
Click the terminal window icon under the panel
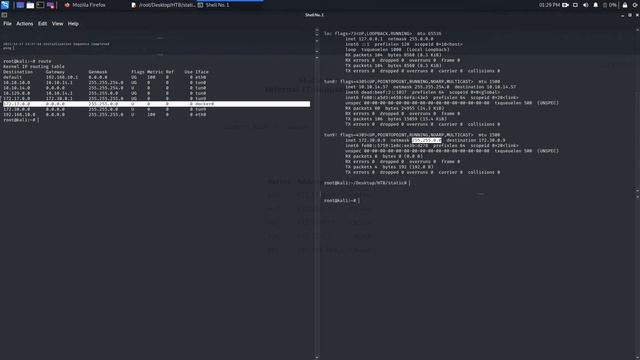pos(4,15)
